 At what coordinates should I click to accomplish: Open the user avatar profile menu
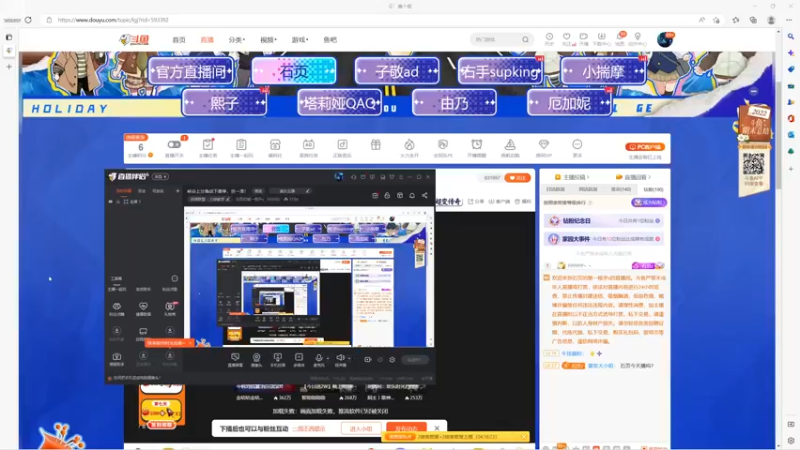(665, 39)
